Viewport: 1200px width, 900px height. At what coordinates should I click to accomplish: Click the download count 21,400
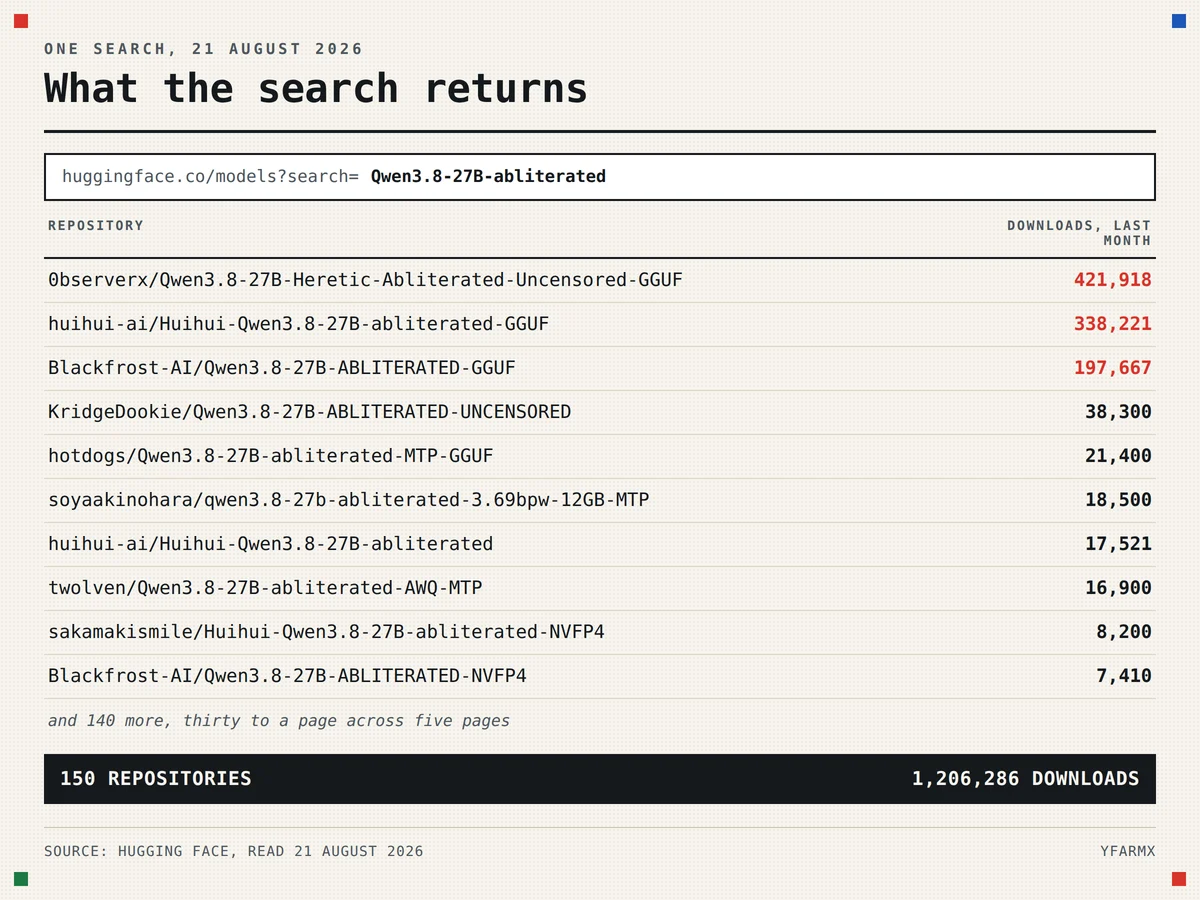tap(1118, 456)
